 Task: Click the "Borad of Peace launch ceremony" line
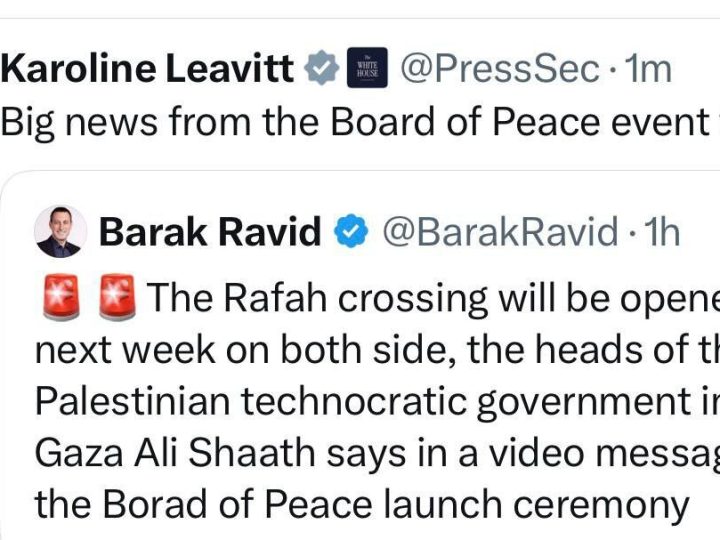pyautogui.click(x=360, y=504)
